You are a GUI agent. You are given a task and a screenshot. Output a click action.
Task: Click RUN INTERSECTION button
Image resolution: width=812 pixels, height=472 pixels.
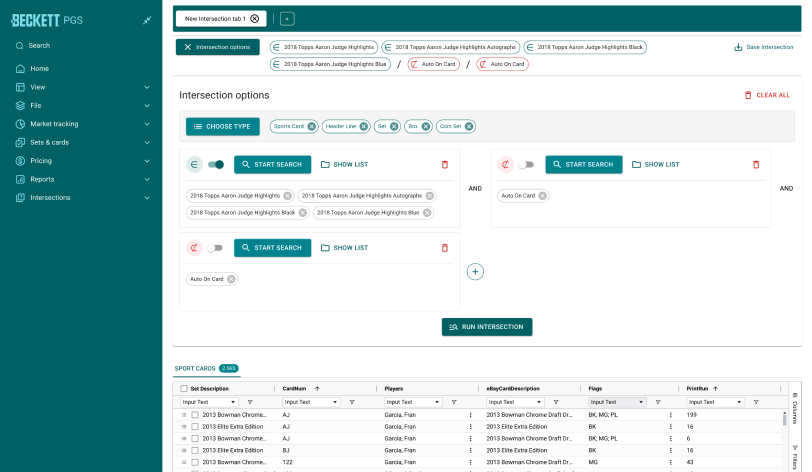coord(487,327)
